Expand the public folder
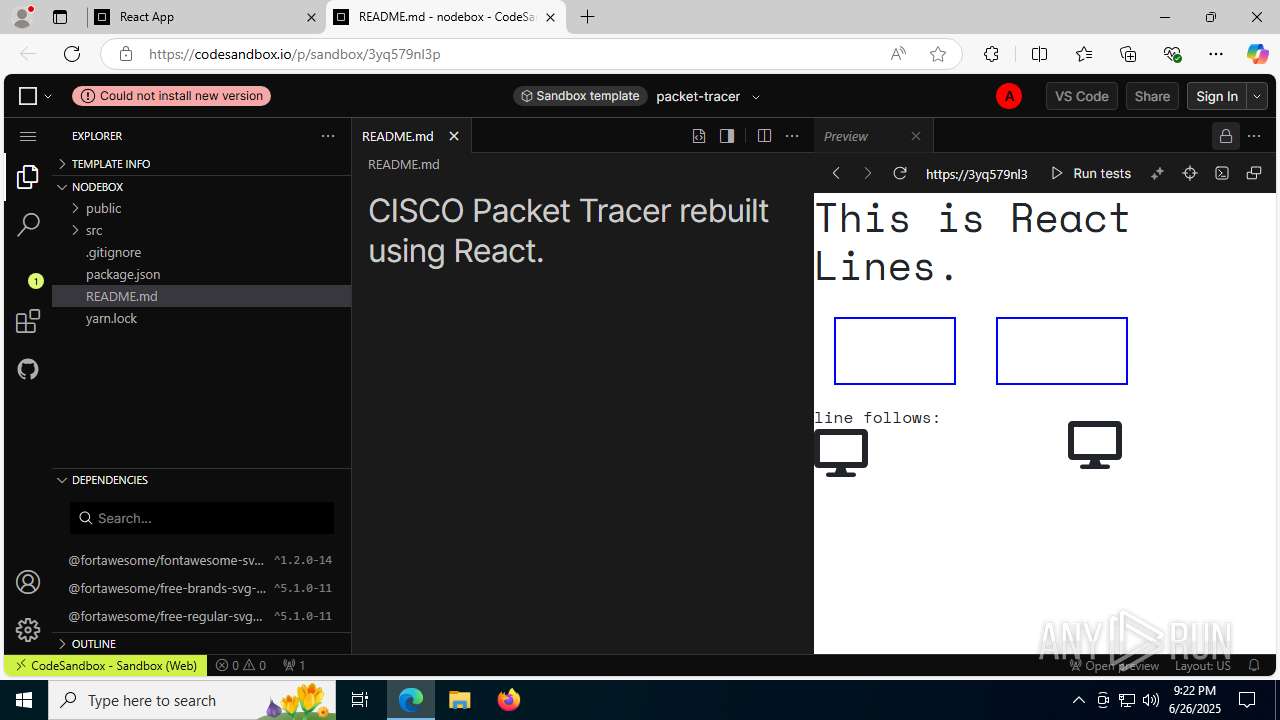Image resolution: width=1280 pixels, height=720 pixels. point(201,208)
